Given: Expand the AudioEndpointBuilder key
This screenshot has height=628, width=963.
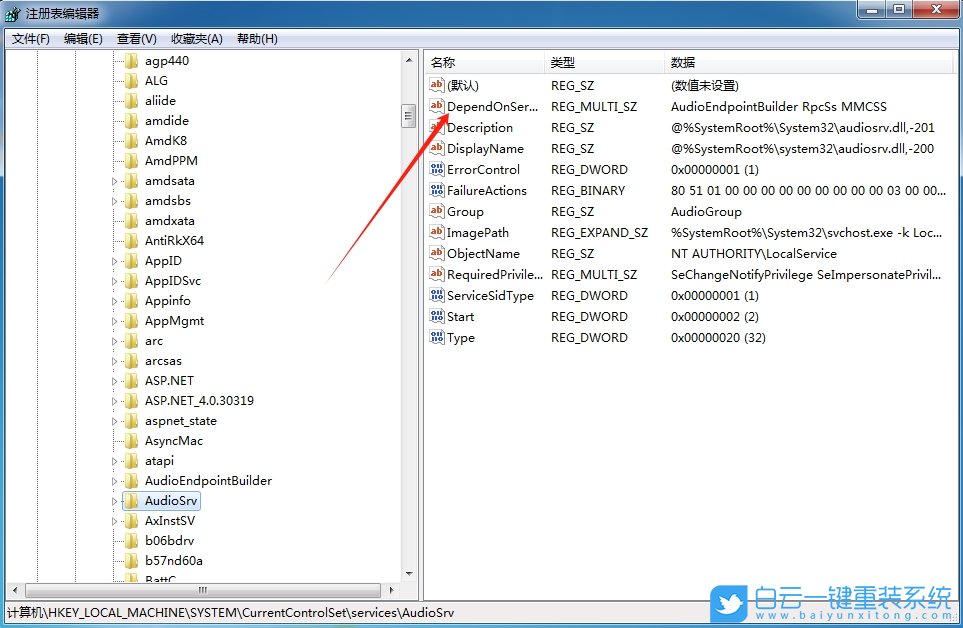Looking at the screenshot, I should coord(113,480).
